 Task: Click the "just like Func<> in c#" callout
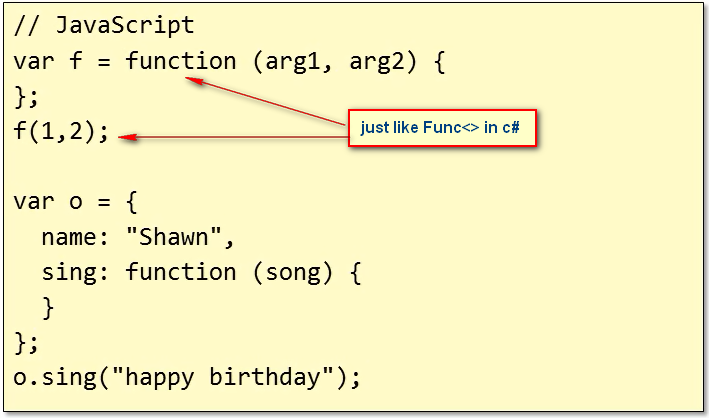point(443,129)
